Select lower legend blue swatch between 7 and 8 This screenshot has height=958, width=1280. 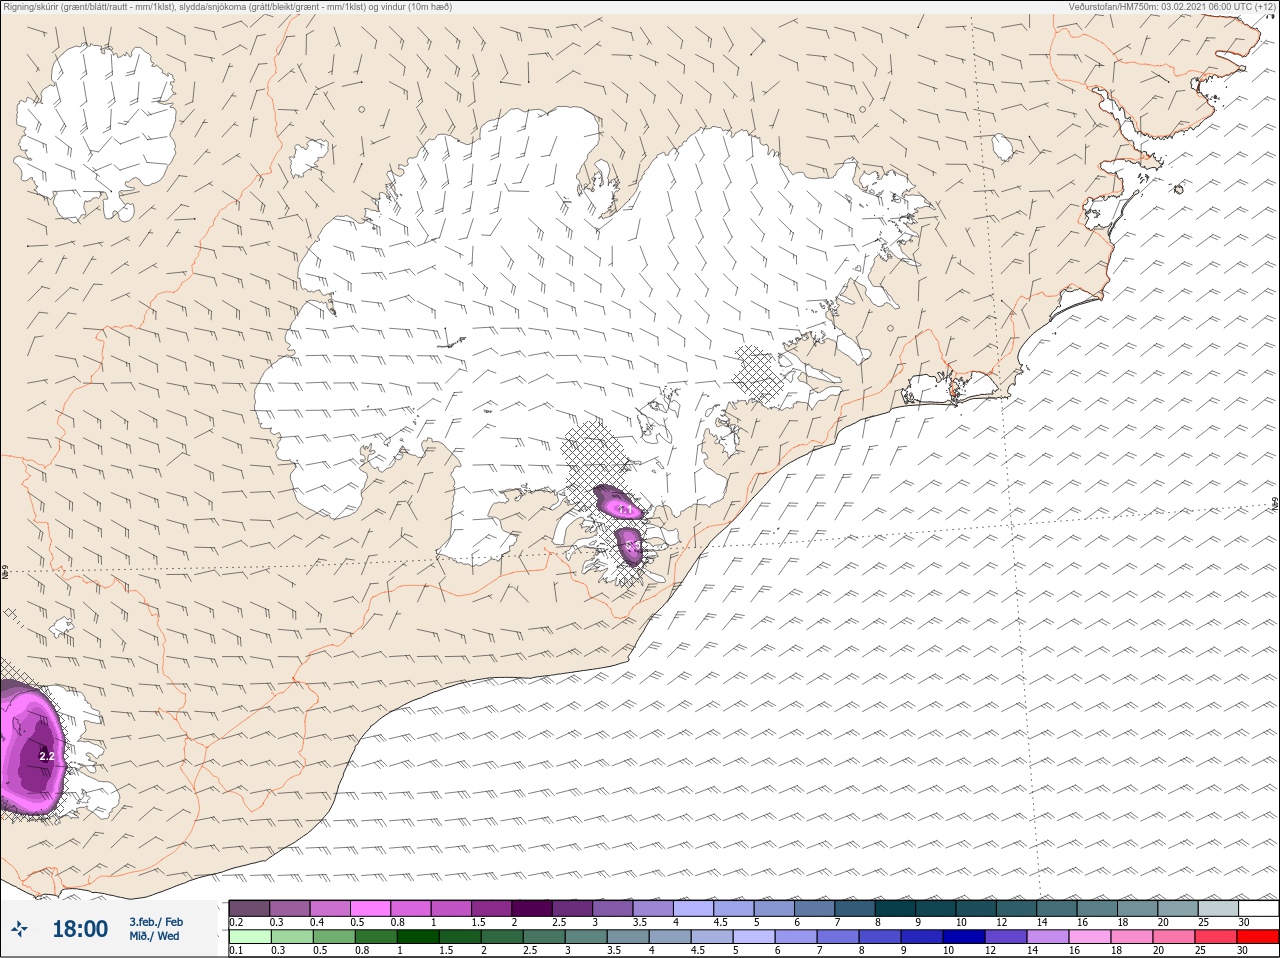838,937
